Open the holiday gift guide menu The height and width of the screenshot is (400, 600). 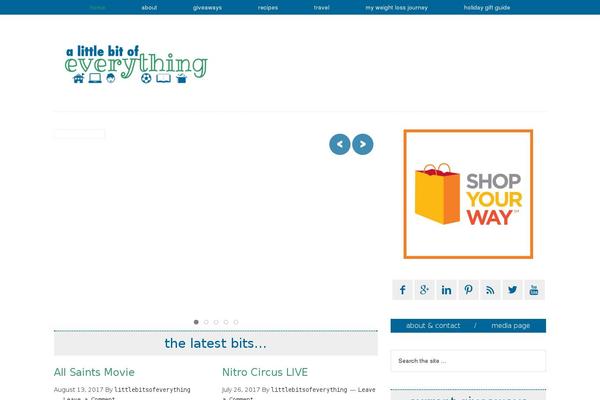(487, 7)
